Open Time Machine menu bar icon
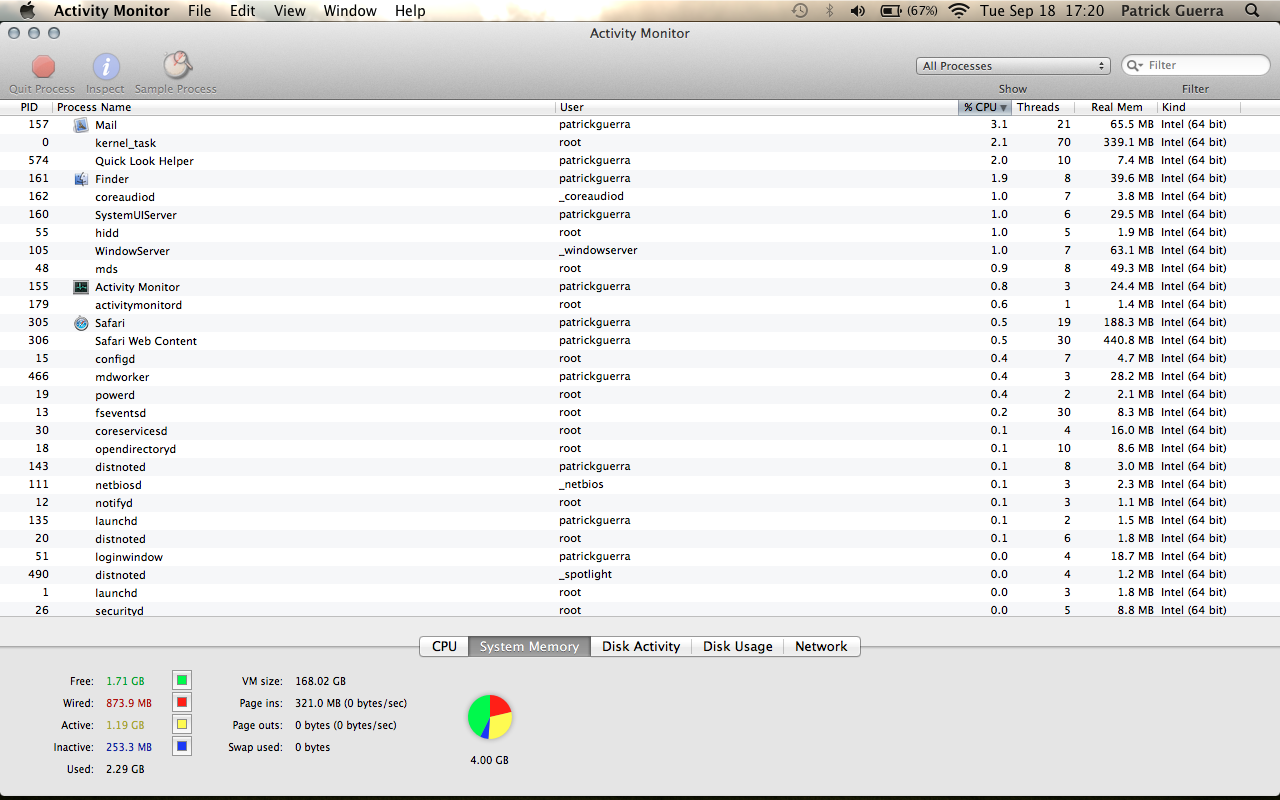 click(800, 11)
